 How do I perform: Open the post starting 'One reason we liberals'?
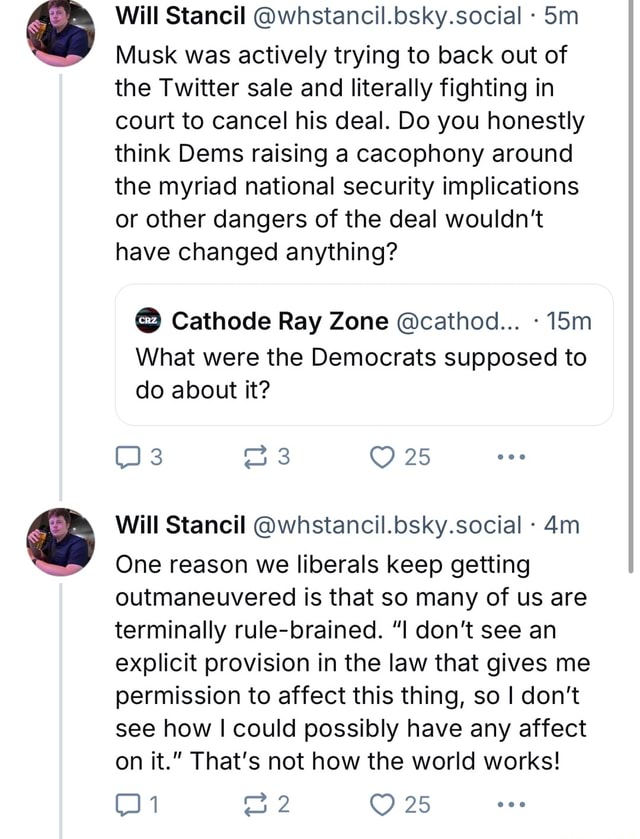(x=350, y=662)
